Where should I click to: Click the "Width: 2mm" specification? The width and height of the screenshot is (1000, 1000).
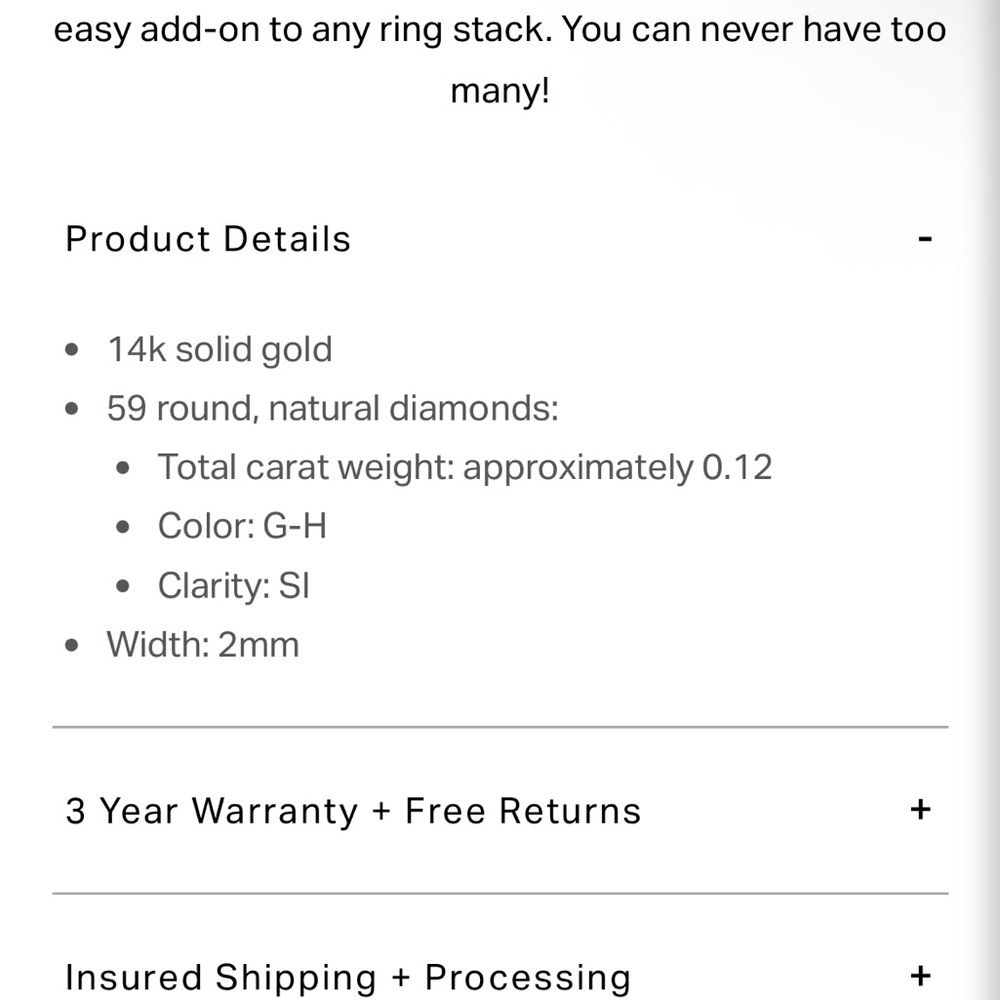203,645
